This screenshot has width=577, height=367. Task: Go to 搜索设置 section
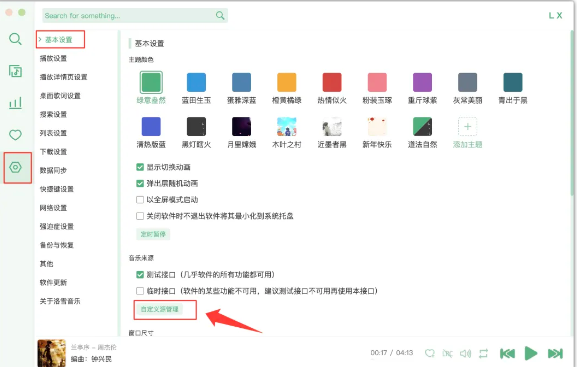(x=53, y=114)
